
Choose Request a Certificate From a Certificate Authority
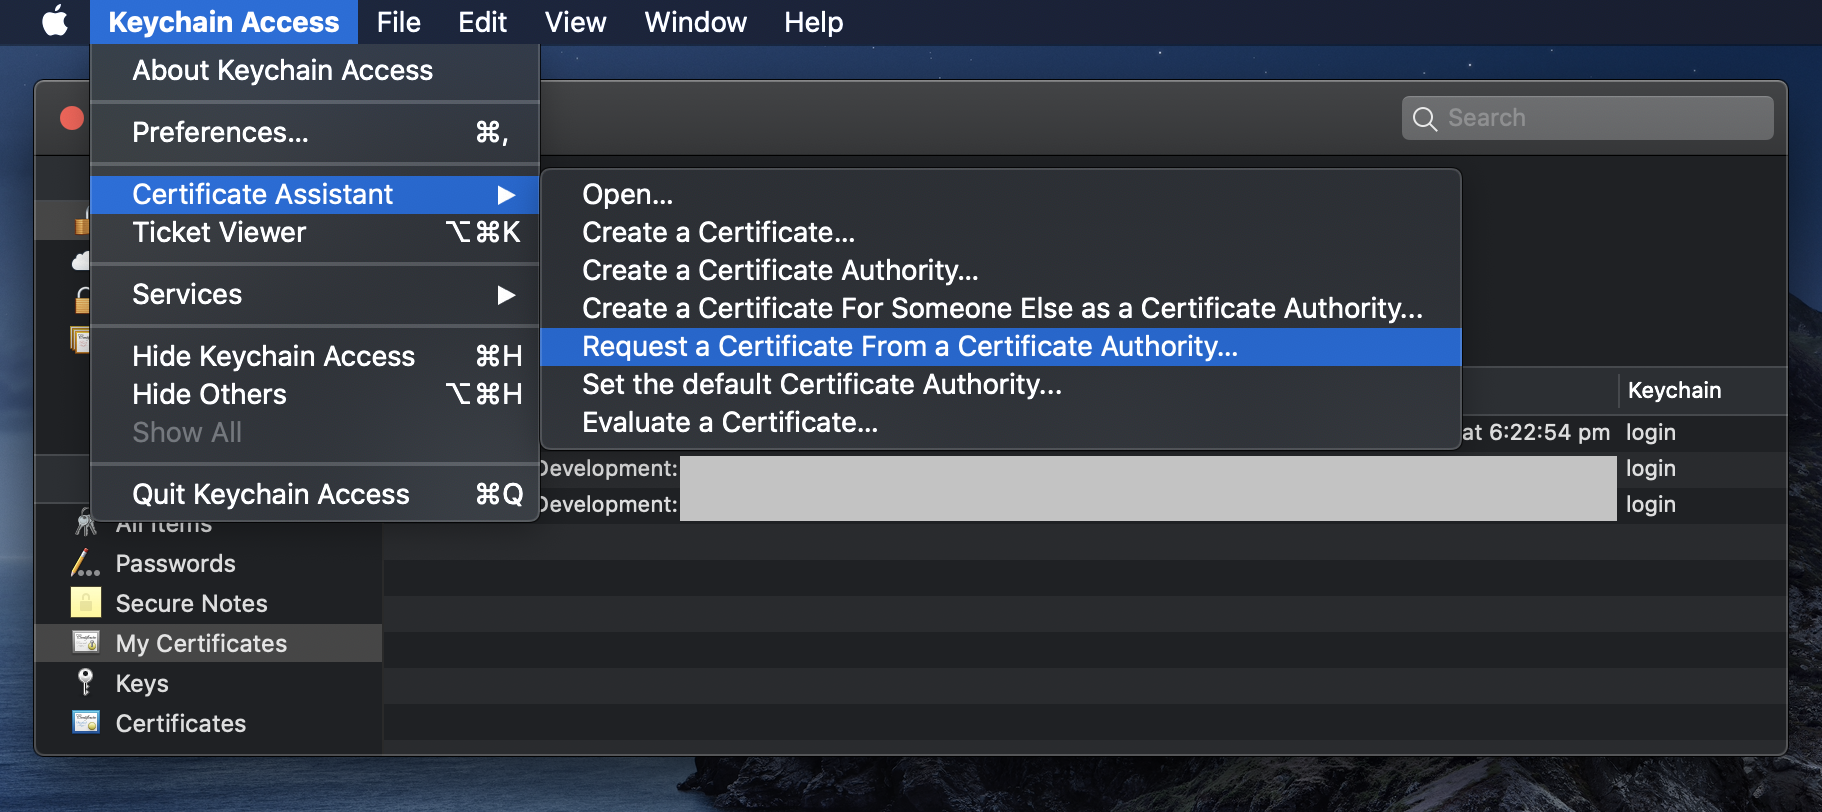pos(1001,346)
